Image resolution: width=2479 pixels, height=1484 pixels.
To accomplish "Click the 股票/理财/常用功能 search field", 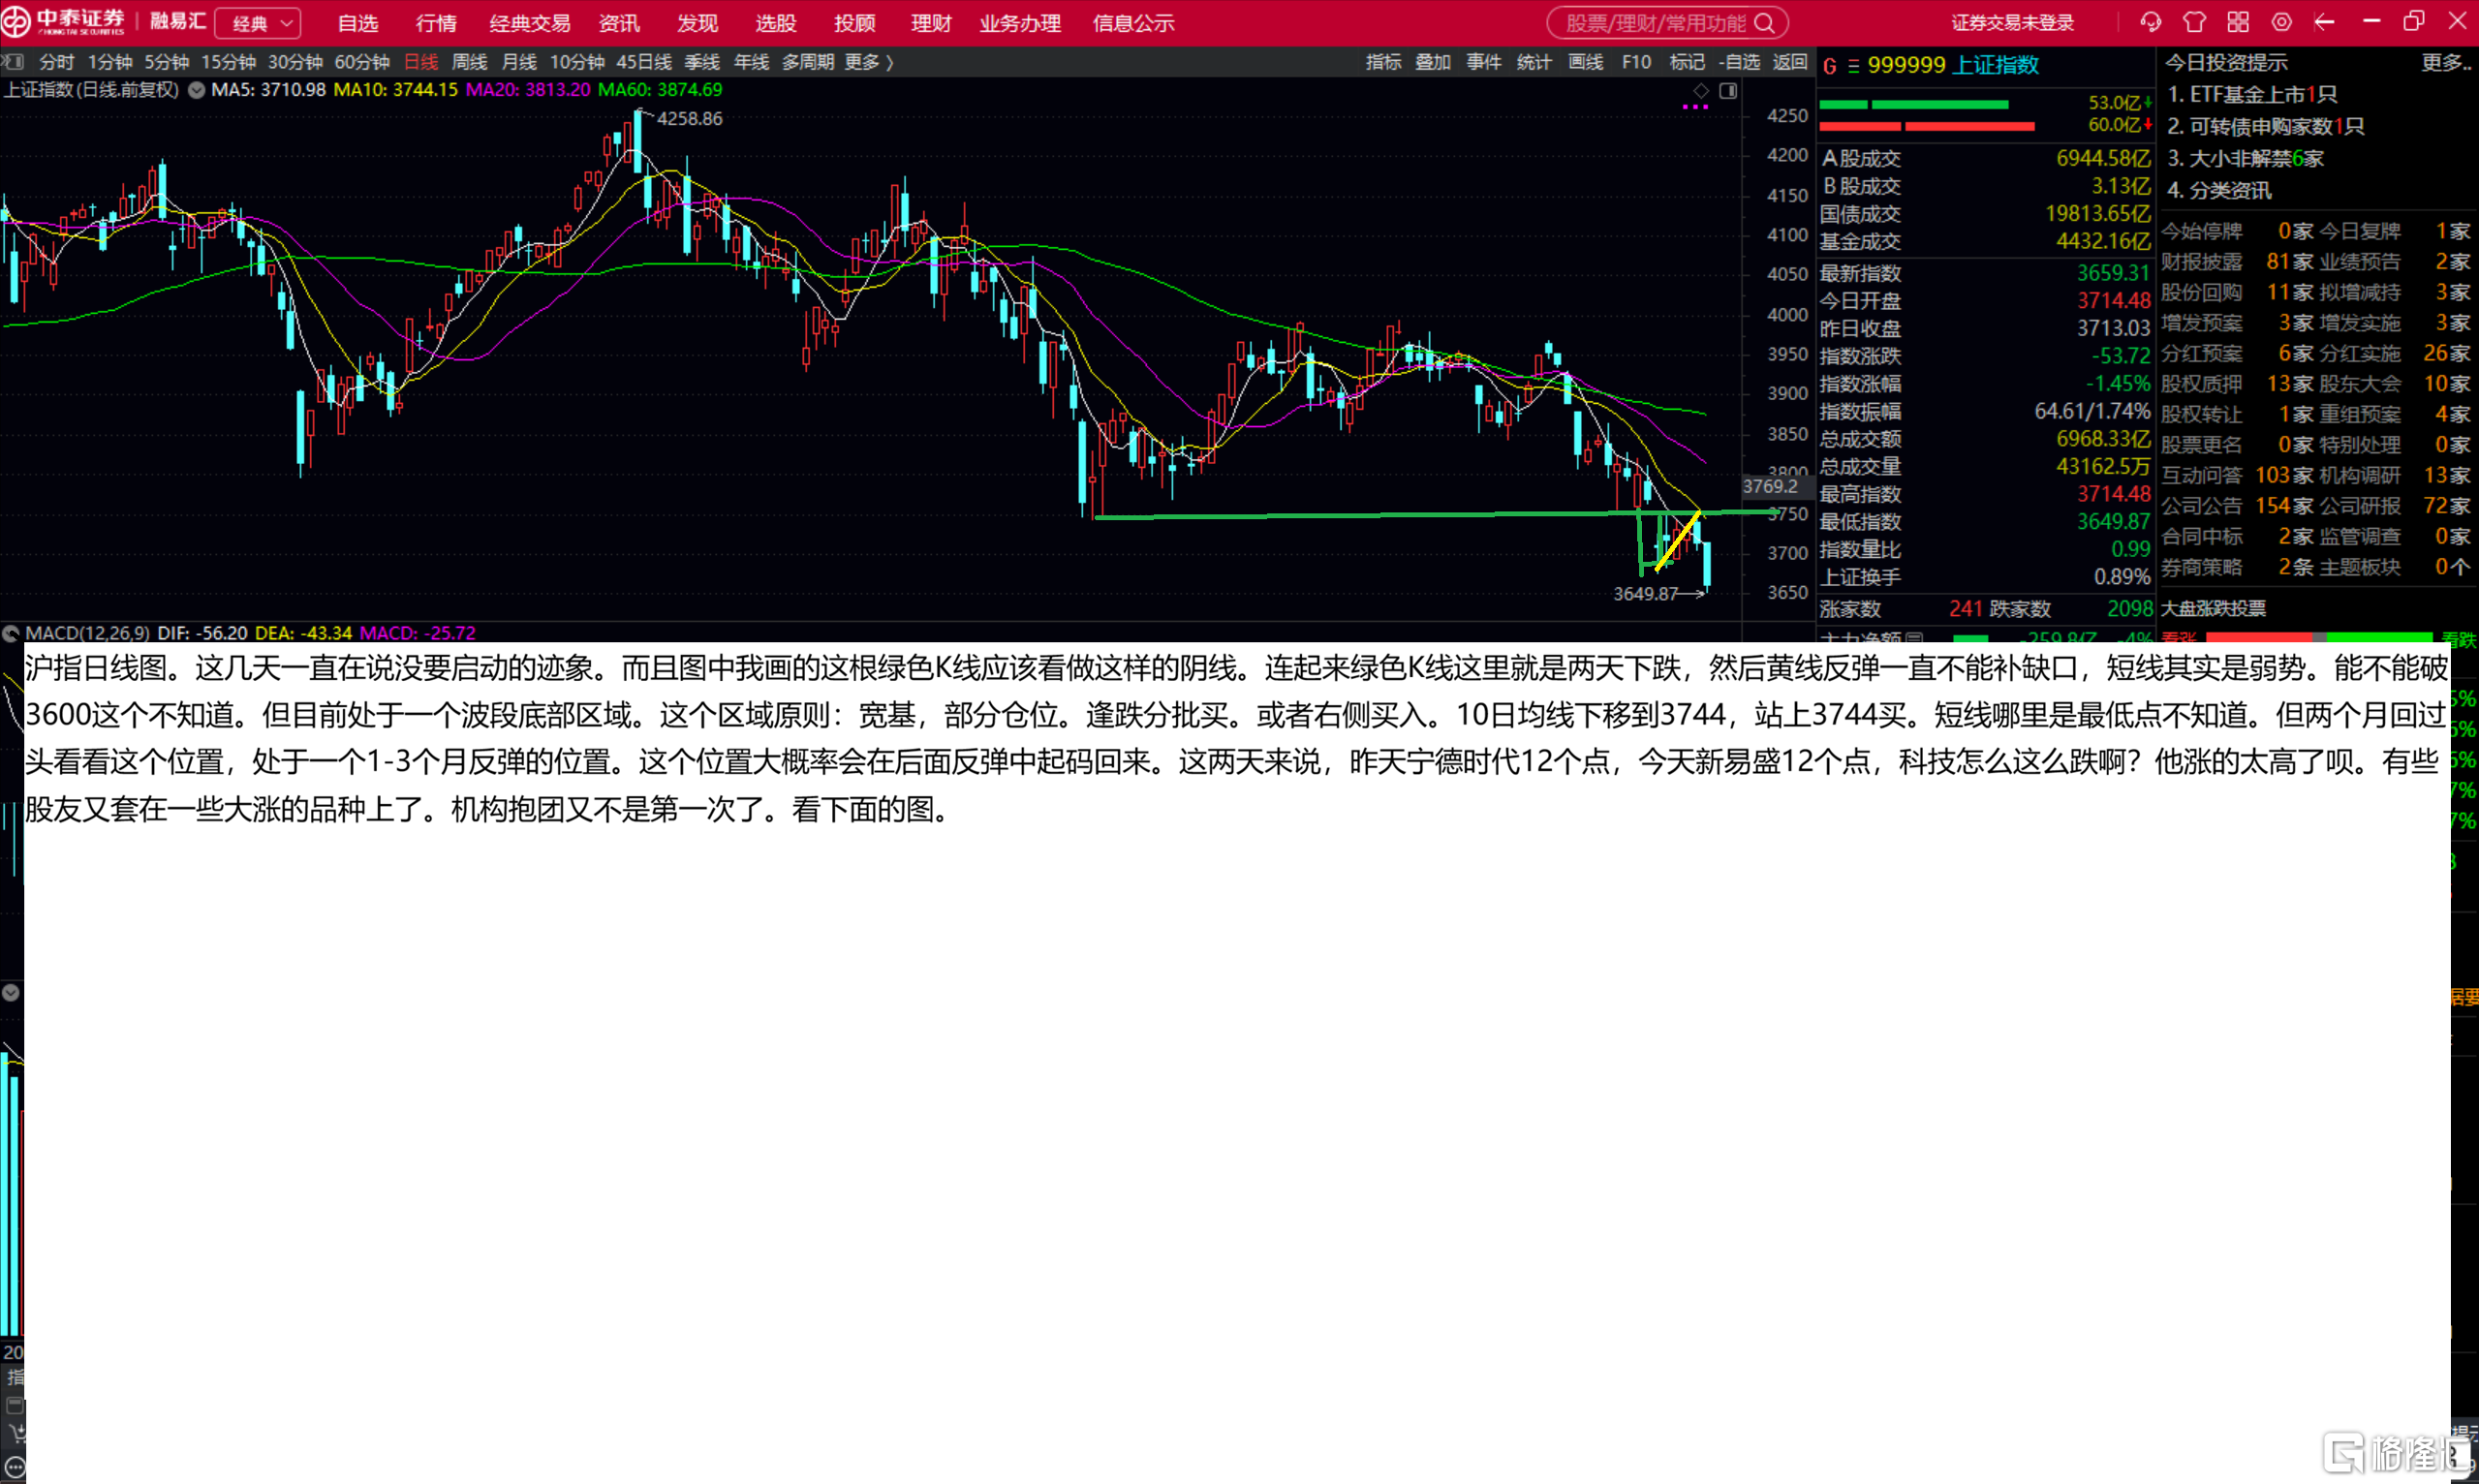I will coord(1667,23).
